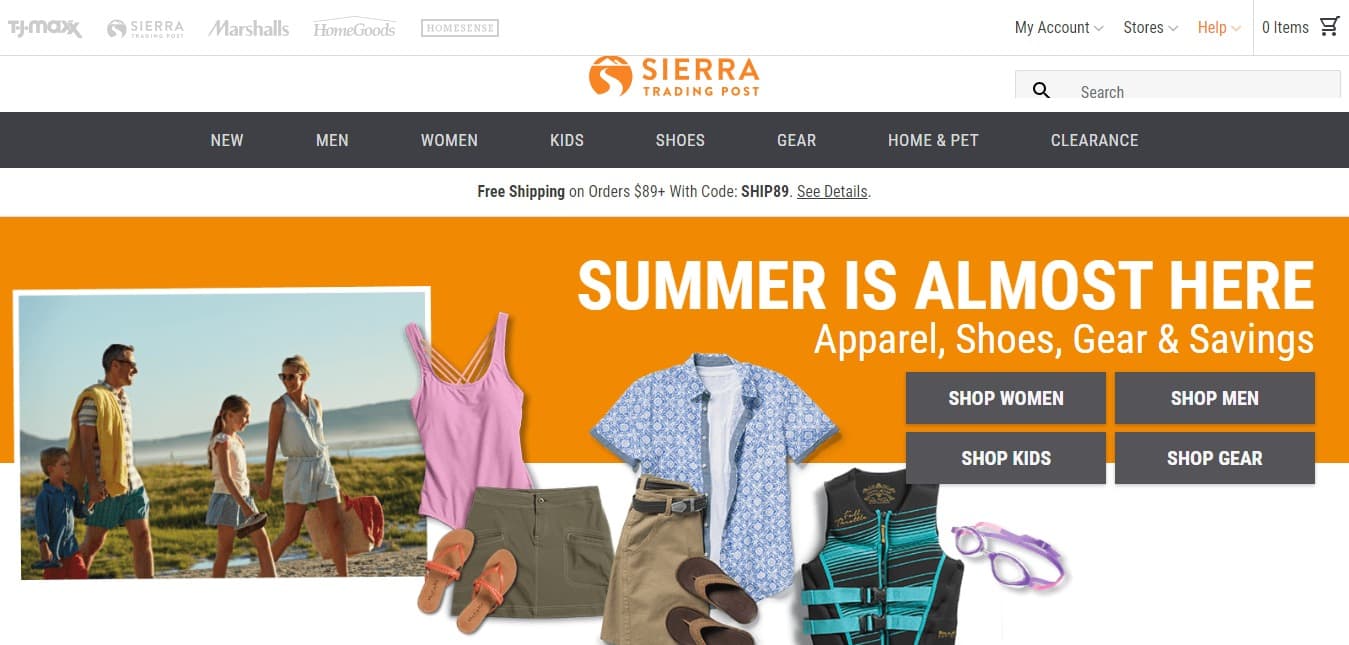
Task: Open the CLEARANCE menu item
Action: click(1094, 140)
